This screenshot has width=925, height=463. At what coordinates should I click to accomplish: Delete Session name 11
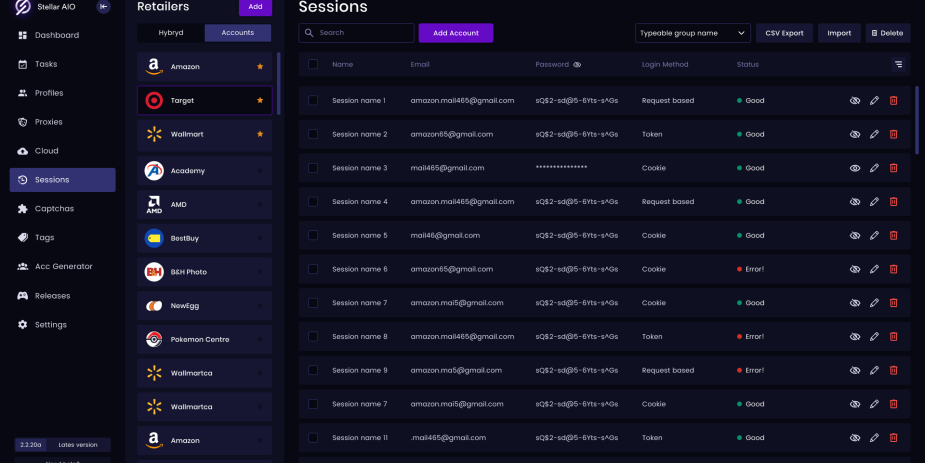pos(894,438)
